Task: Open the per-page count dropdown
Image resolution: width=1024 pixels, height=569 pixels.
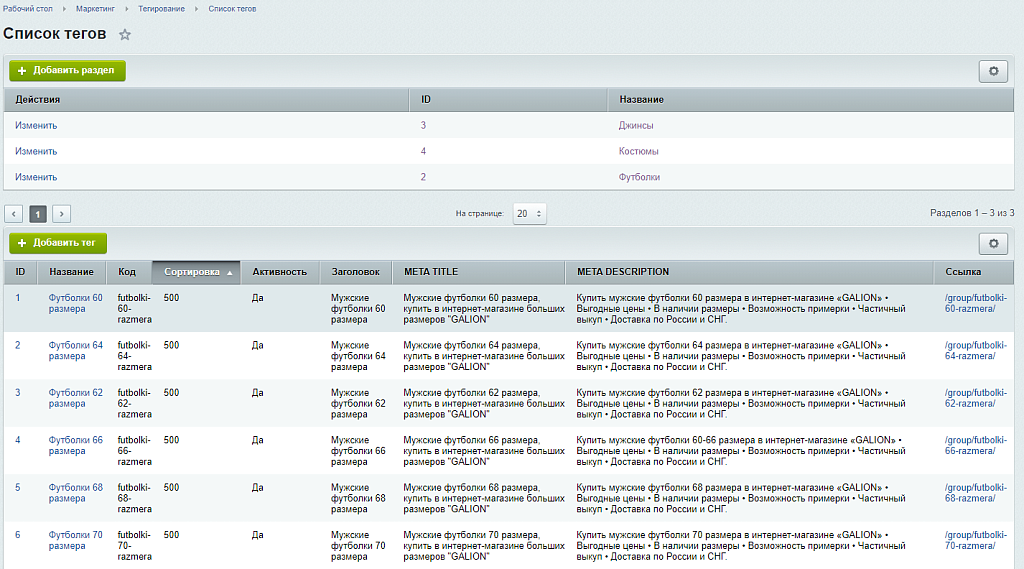Action: pyautogui.click(x=529, y=214)
